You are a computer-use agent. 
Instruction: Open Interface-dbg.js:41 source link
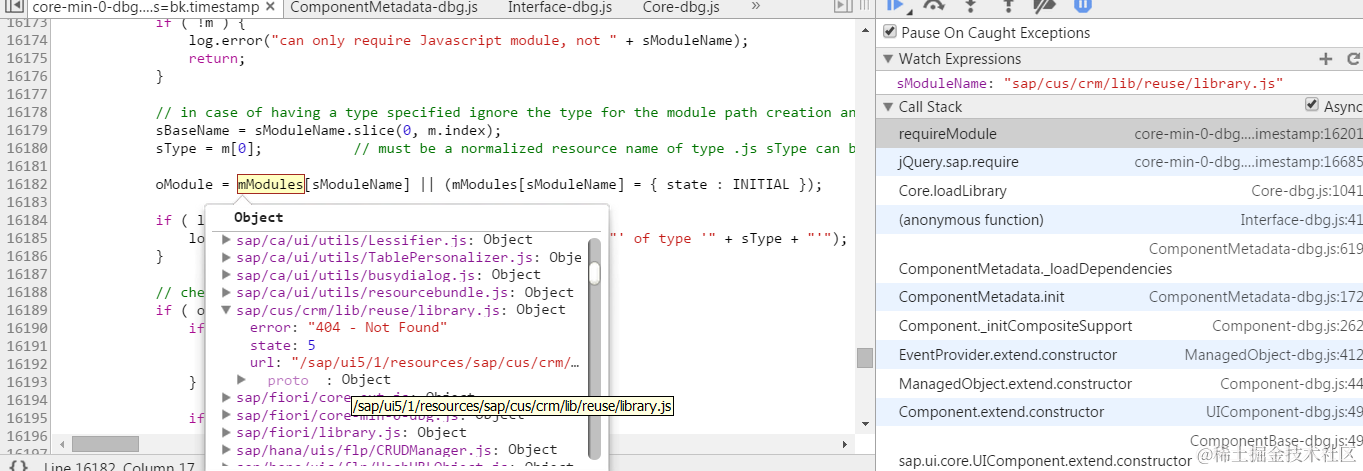pyautogui.click(x=1301, y=220)
